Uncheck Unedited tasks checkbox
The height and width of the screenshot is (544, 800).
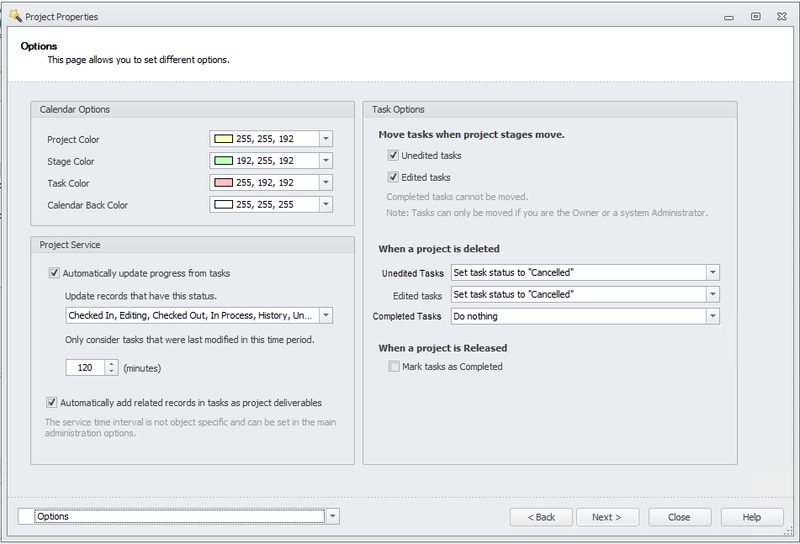click(x=393, y=155)
